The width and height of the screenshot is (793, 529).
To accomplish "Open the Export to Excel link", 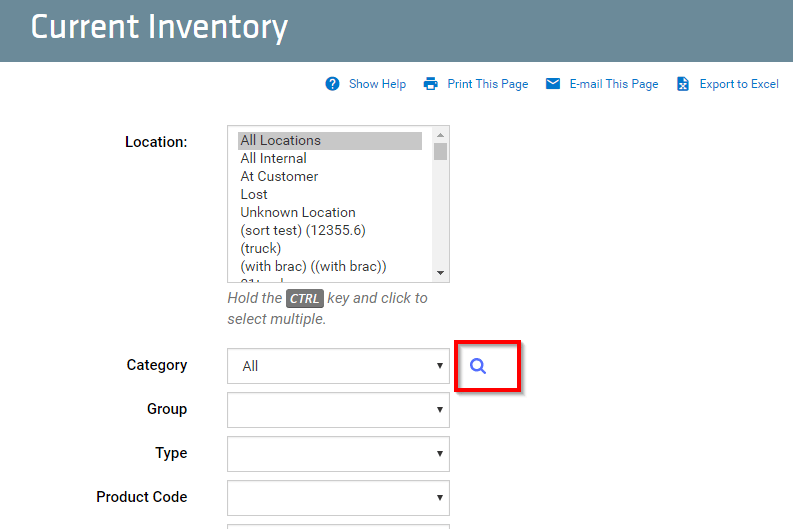I will (x=739, y=84).
